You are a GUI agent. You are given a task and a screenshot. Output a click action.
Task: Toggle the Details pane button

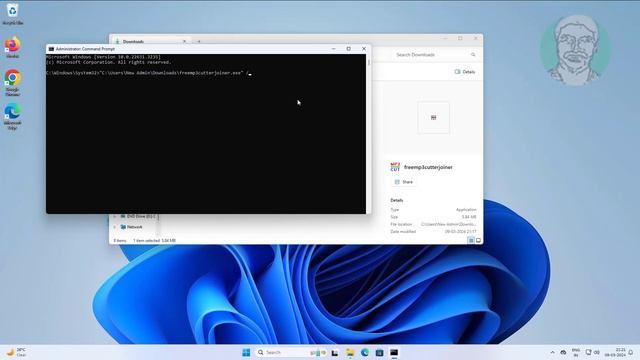click(465, 72)
